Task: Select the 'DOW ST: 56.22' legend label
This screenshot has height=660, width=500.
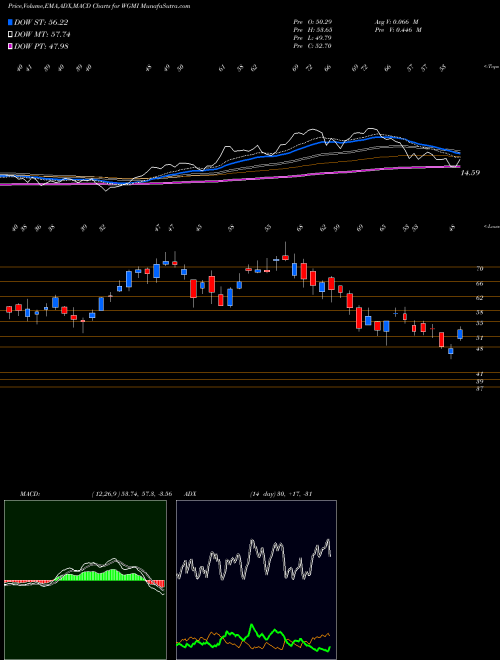Action: tap(41, 22)
